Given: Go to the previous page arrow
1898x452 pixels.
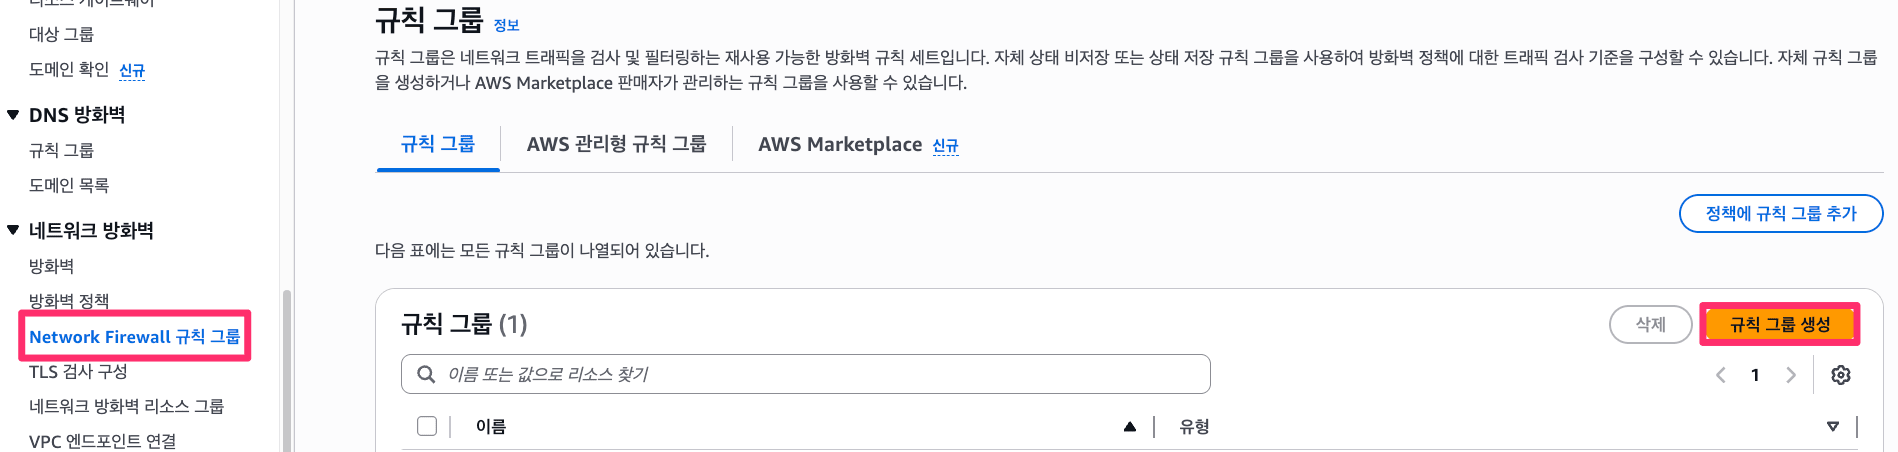Looking at the screenshot, I should [x=1721, y=375].
